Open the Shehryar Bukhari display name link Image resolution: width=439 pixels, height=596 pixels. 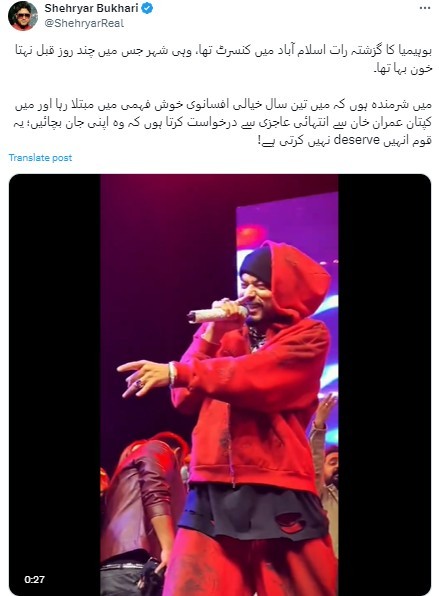[x=91, y=8]
